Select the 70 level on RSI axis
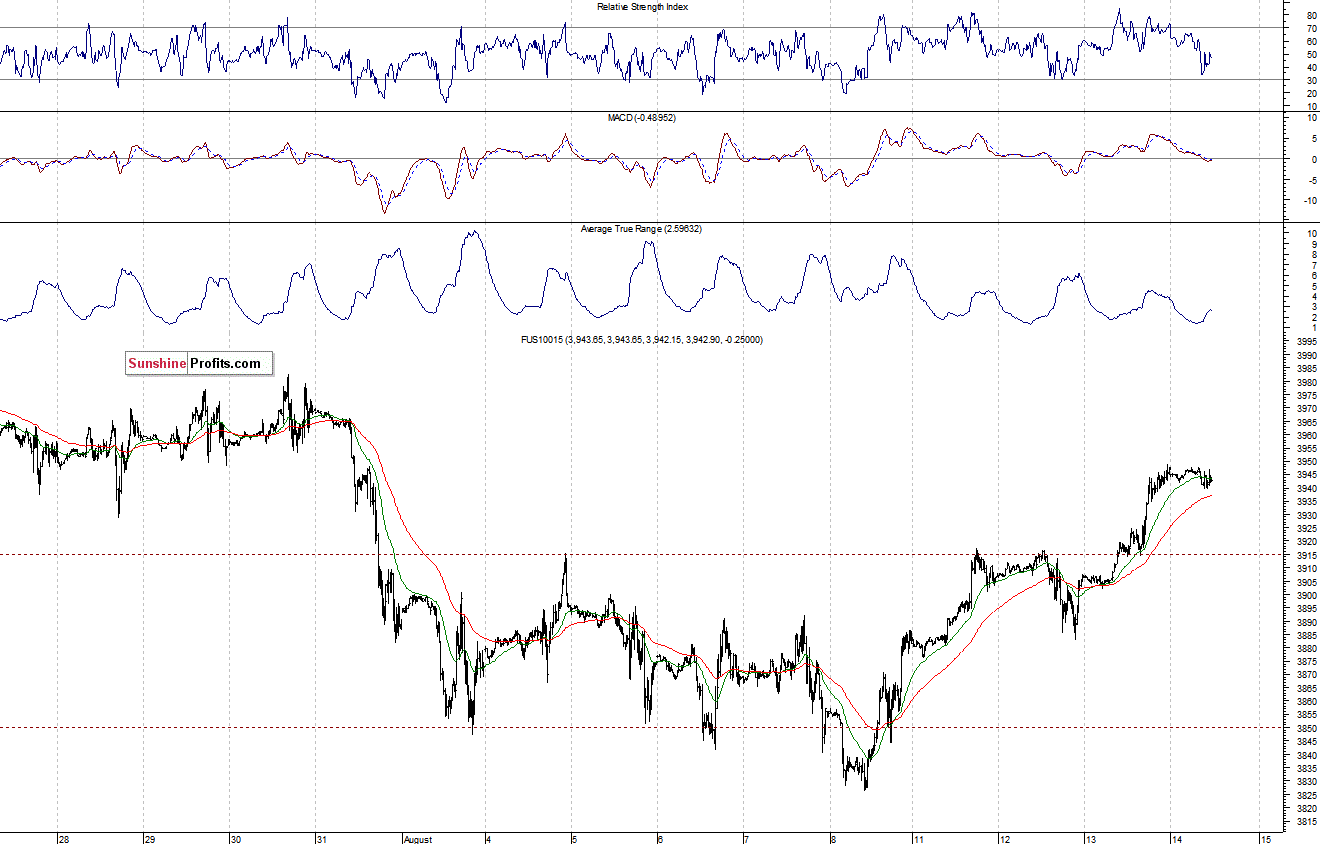This screenshot has height=844, width=1320. coord(1311,29)
